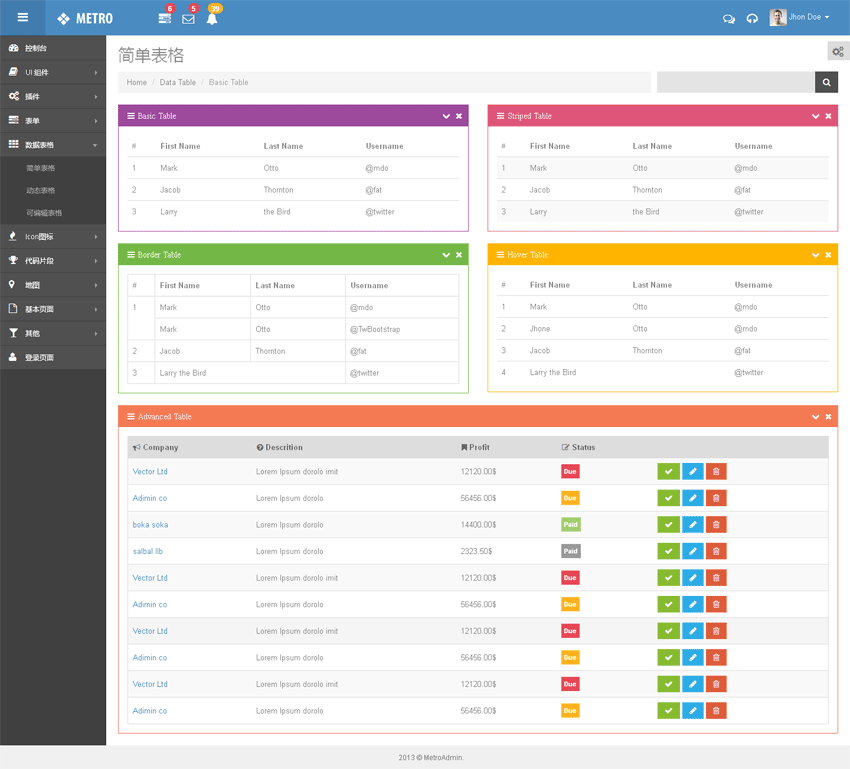Open the boka soka company link

click(150, 525)
